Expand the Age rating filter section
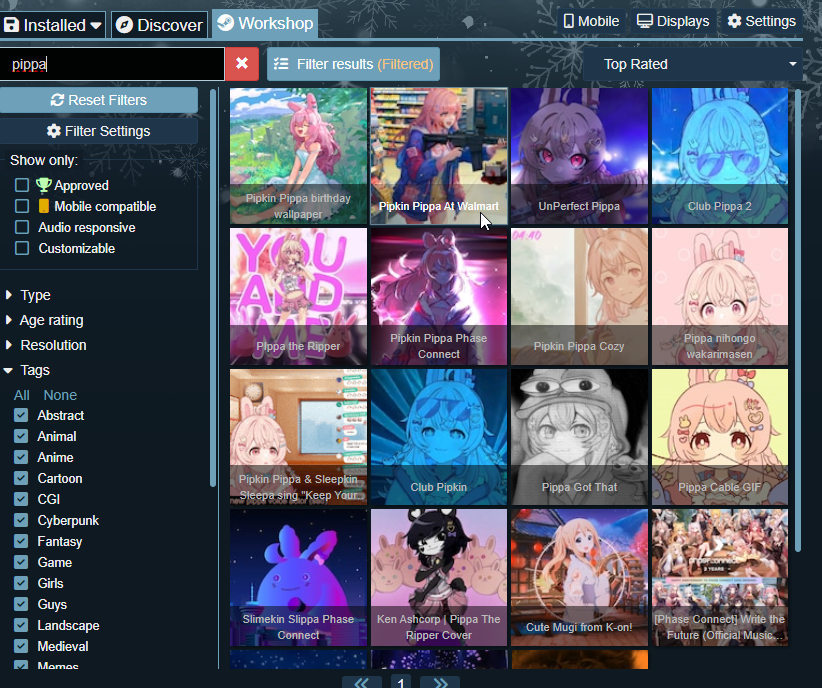The image size is (822, 688). (45, 320)
